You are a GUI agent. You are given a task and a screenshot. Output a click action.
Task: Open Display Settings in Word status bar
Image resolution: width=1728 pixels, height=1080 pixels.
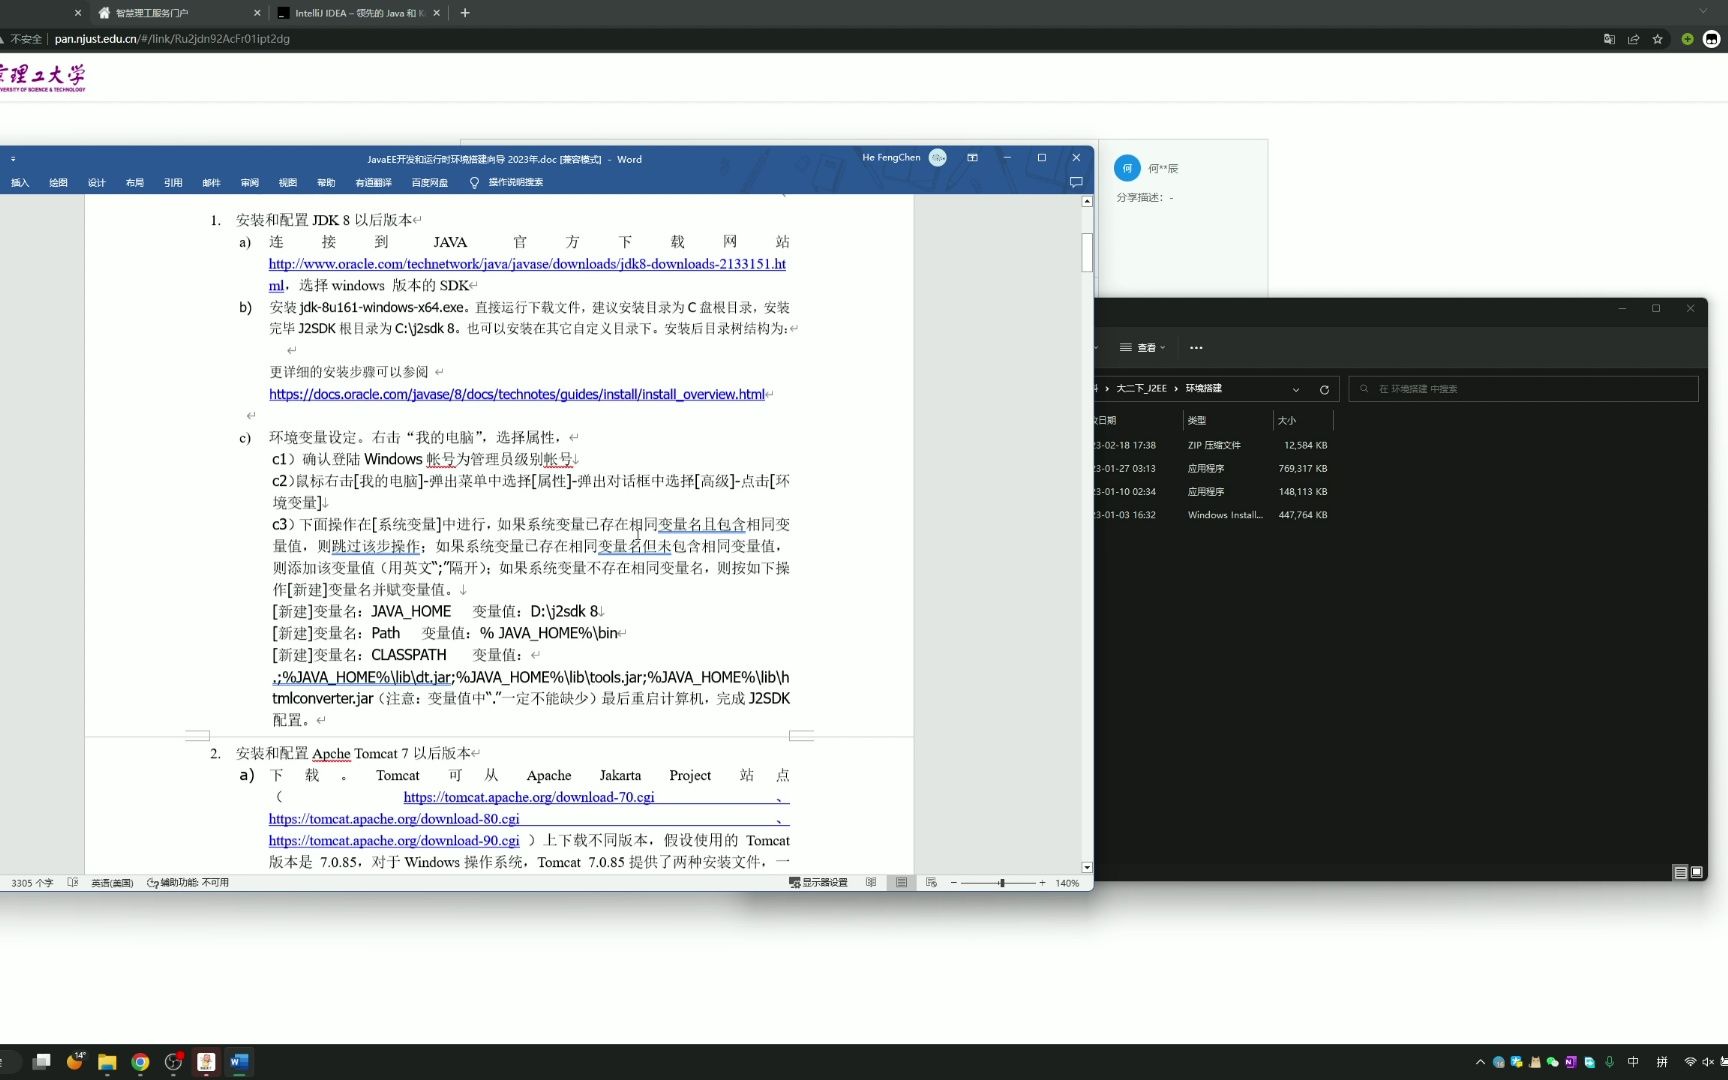coord(818,882)
